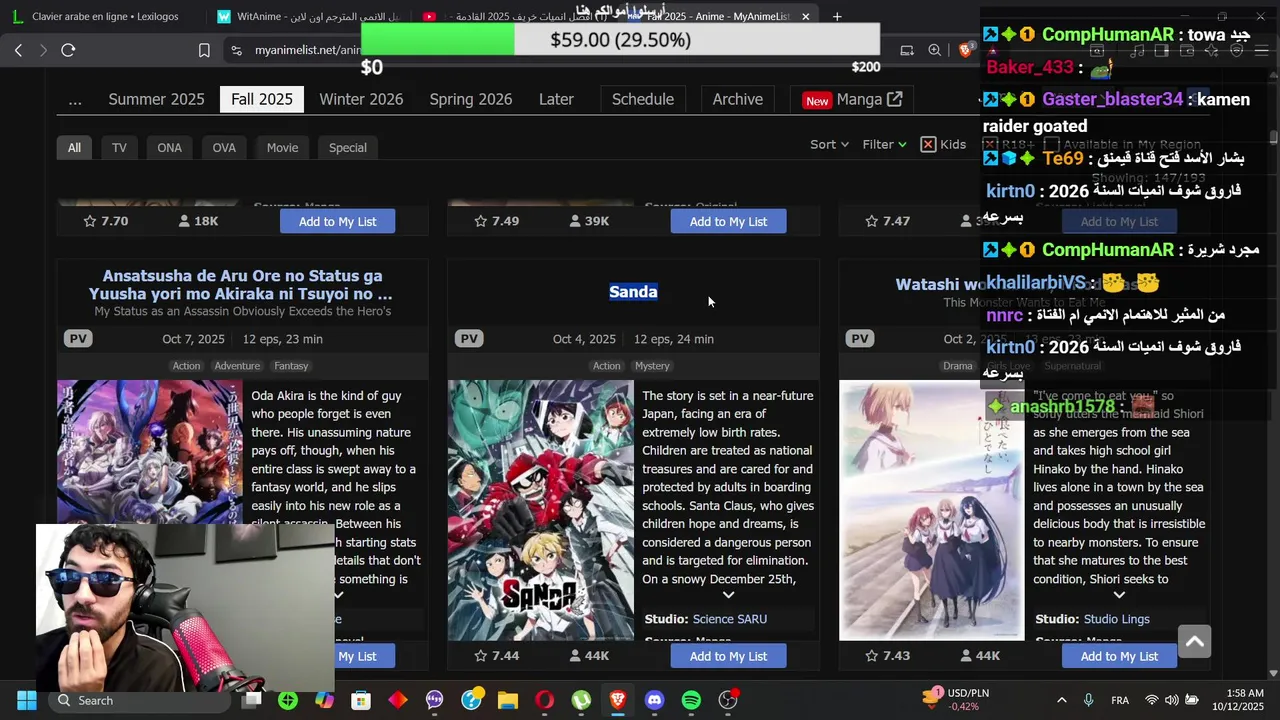Open the Sort dropdown
This screenshot has height=720, width=1280.
(829, 144)
